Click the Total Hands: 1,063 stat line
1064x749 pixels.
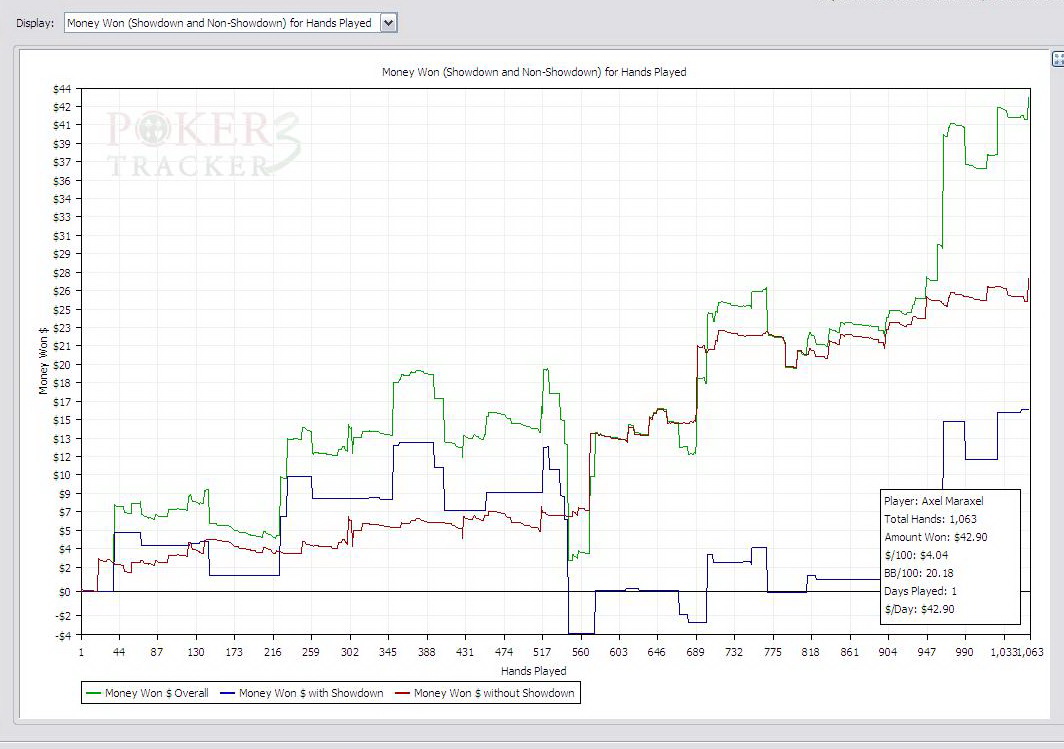pos(930,519)
